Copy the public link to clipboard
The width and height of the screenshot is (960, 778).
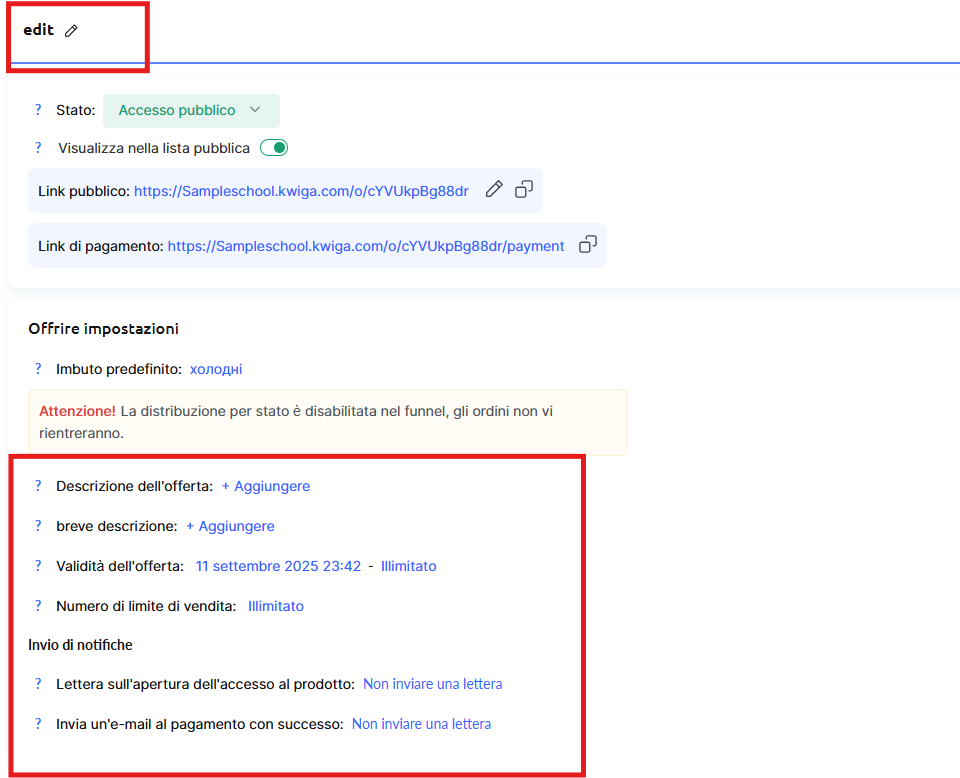(524, 190)
